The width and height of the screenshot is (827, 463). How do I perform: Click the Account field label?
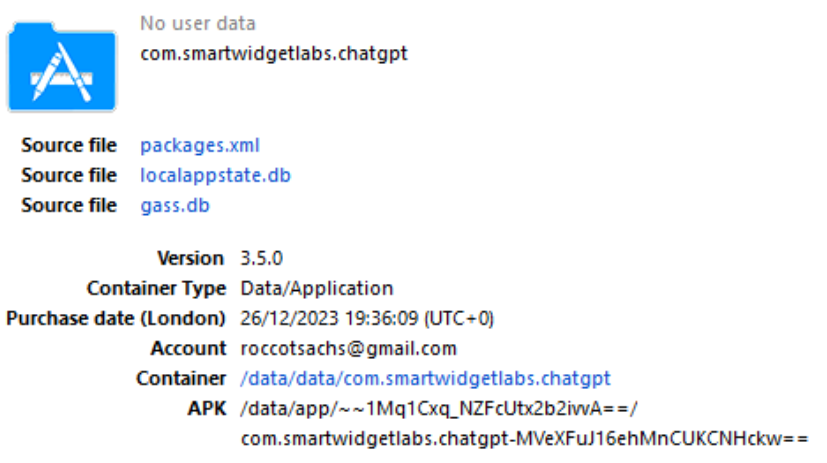(x=188, y=349)
